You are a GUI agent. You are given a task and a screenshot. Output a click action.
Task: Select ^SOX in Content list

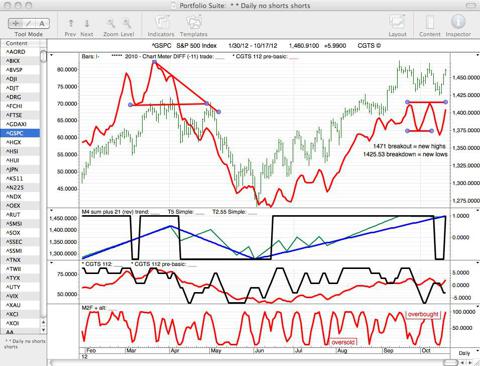(20, 233)
